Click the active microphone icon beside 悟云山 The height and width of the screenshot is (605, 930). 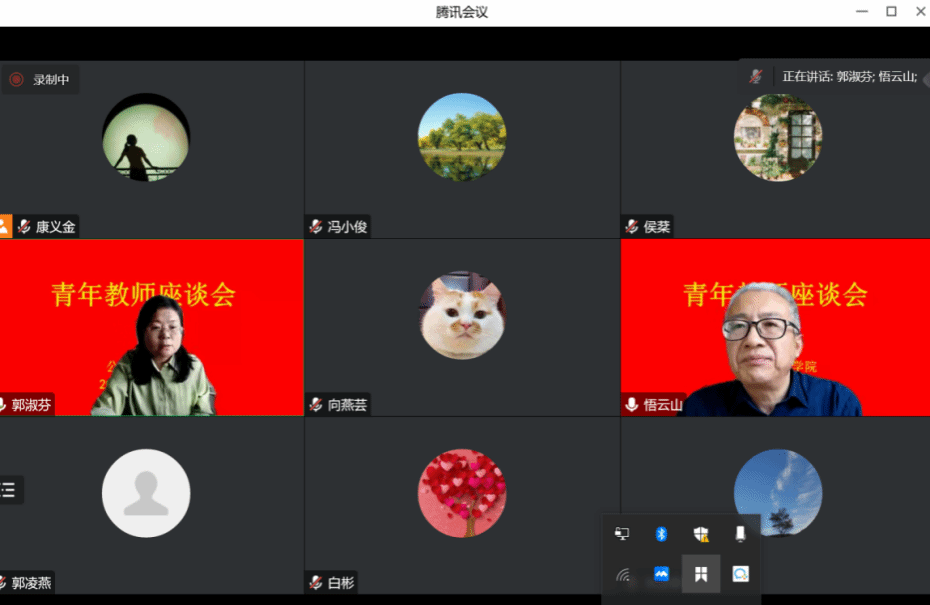point(632,405)
